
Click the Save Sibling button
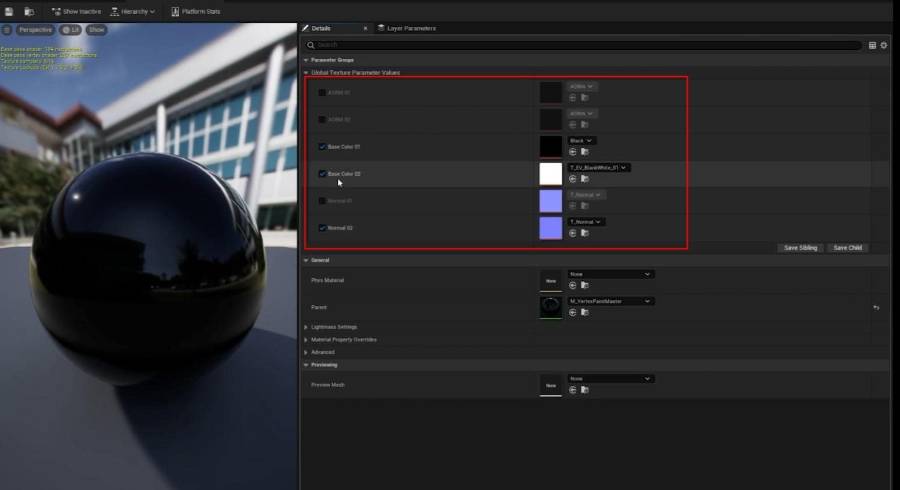(800, 248)
